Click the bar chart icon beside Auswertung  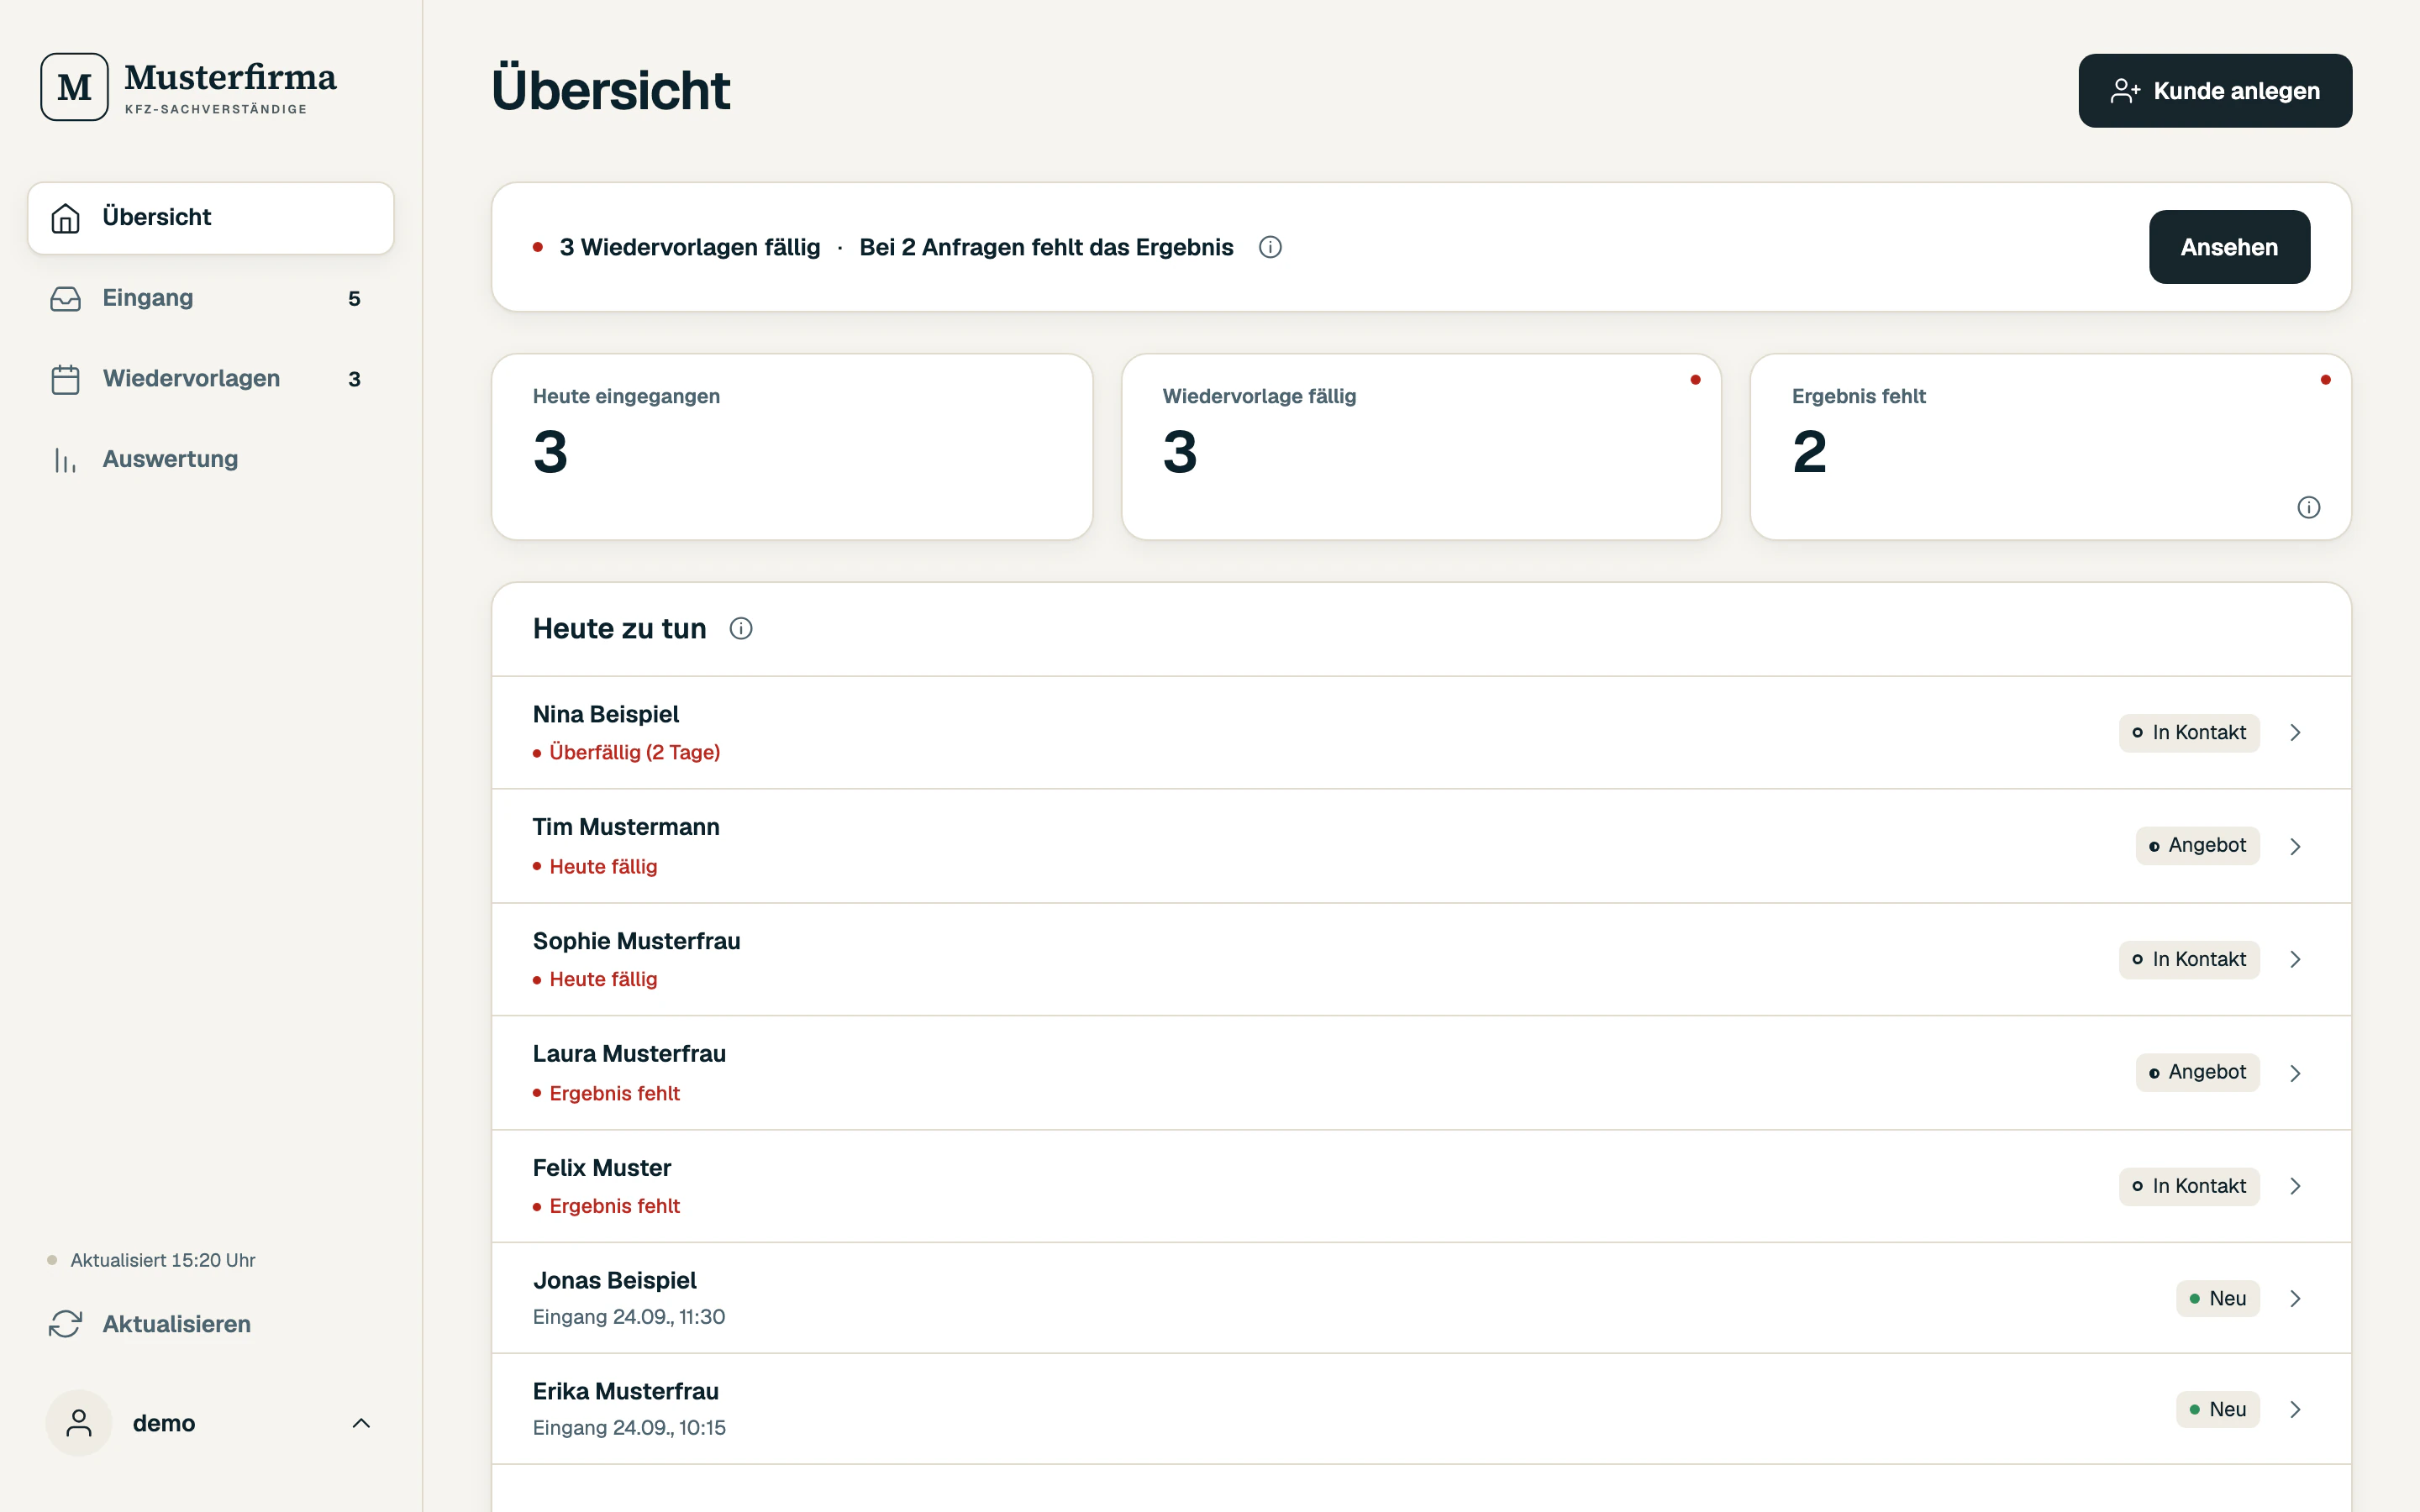coord(65,460)
